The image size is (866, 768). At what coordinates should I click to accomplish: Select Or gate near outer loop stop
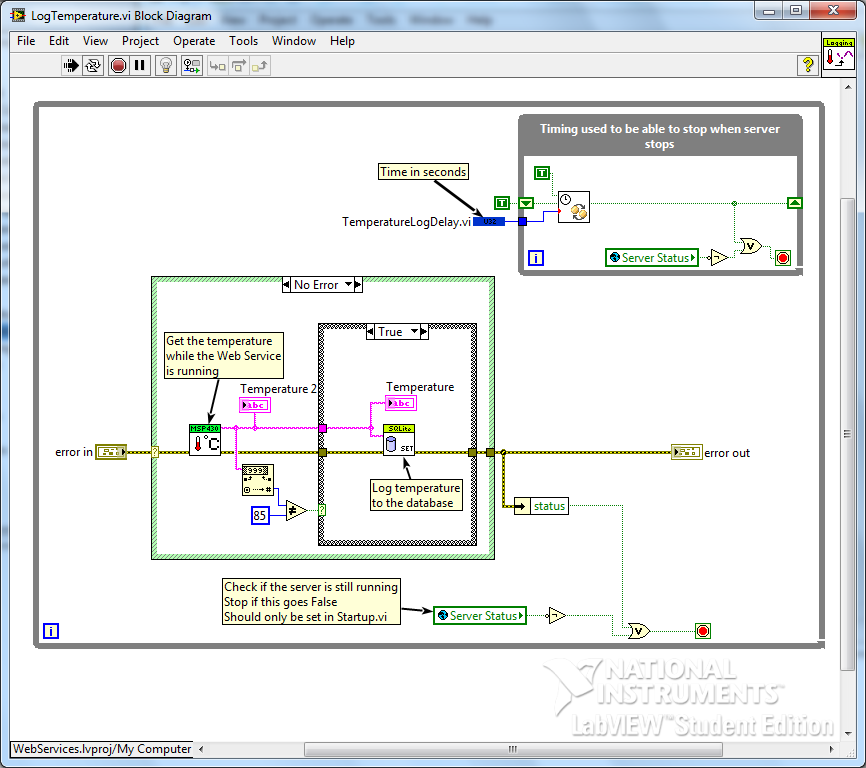pyautogui.click(x=639, y=631)
